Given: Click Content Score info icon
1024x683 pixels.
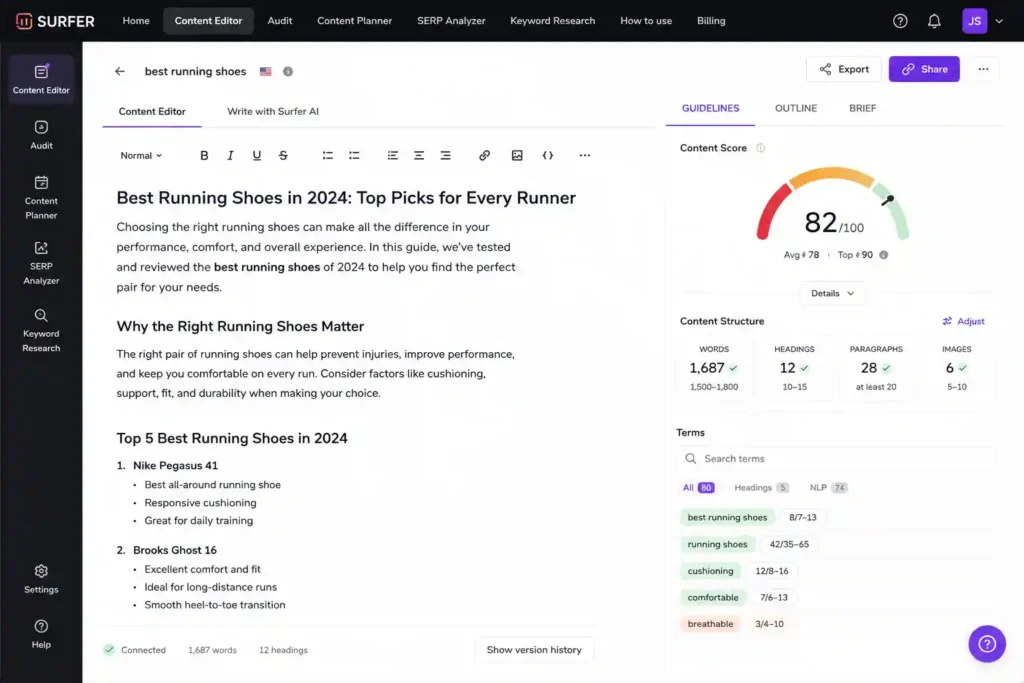Looking at the screenshot, I should click(x=760, y=148).
